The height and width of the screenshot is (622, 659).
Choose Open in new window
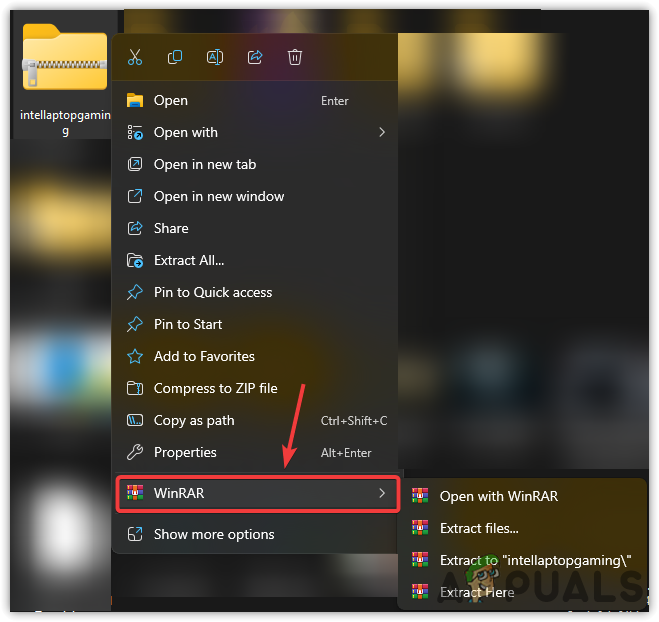tap(256, 196)
